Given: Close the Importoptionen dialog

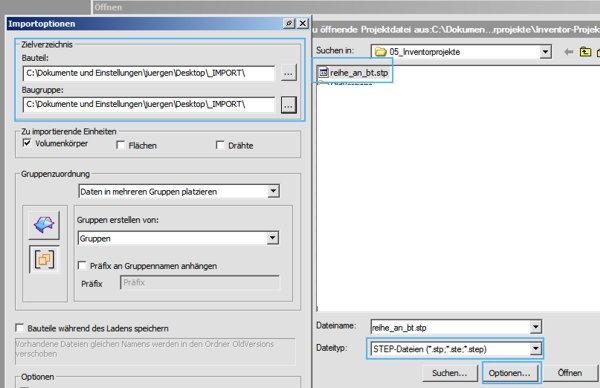Looking at the screenshot, I should click(x=303, y=23).
